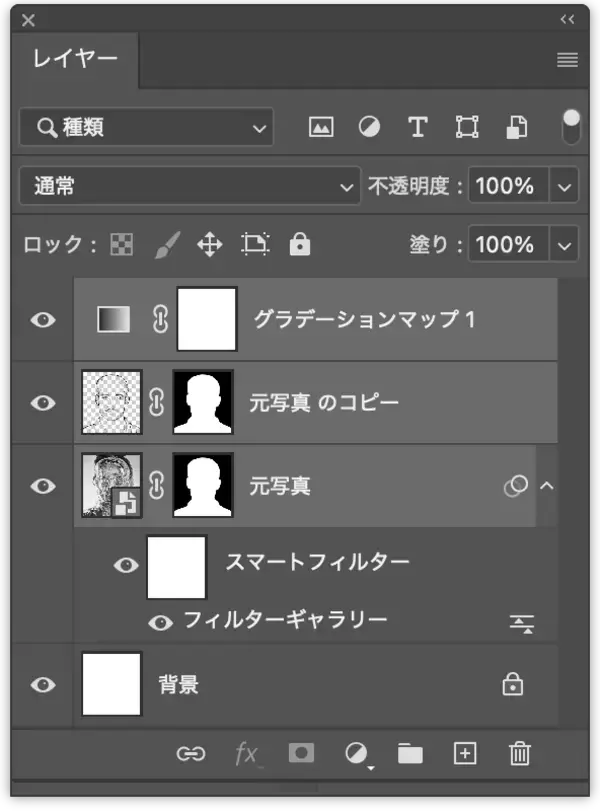The image size is (600, 811).
Task: Filter layers by adjustment layer type
Action: click(369, 127)
